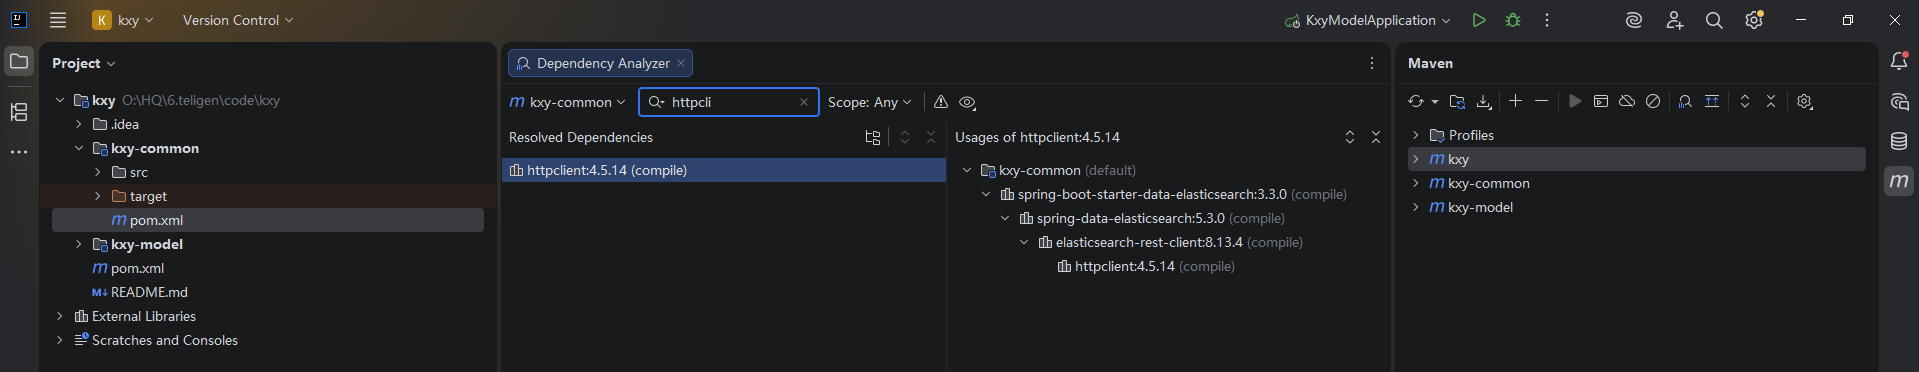Open IDE settings gear in title bar
This screenshot has width=1919, height=372.
coord(1754,20)
